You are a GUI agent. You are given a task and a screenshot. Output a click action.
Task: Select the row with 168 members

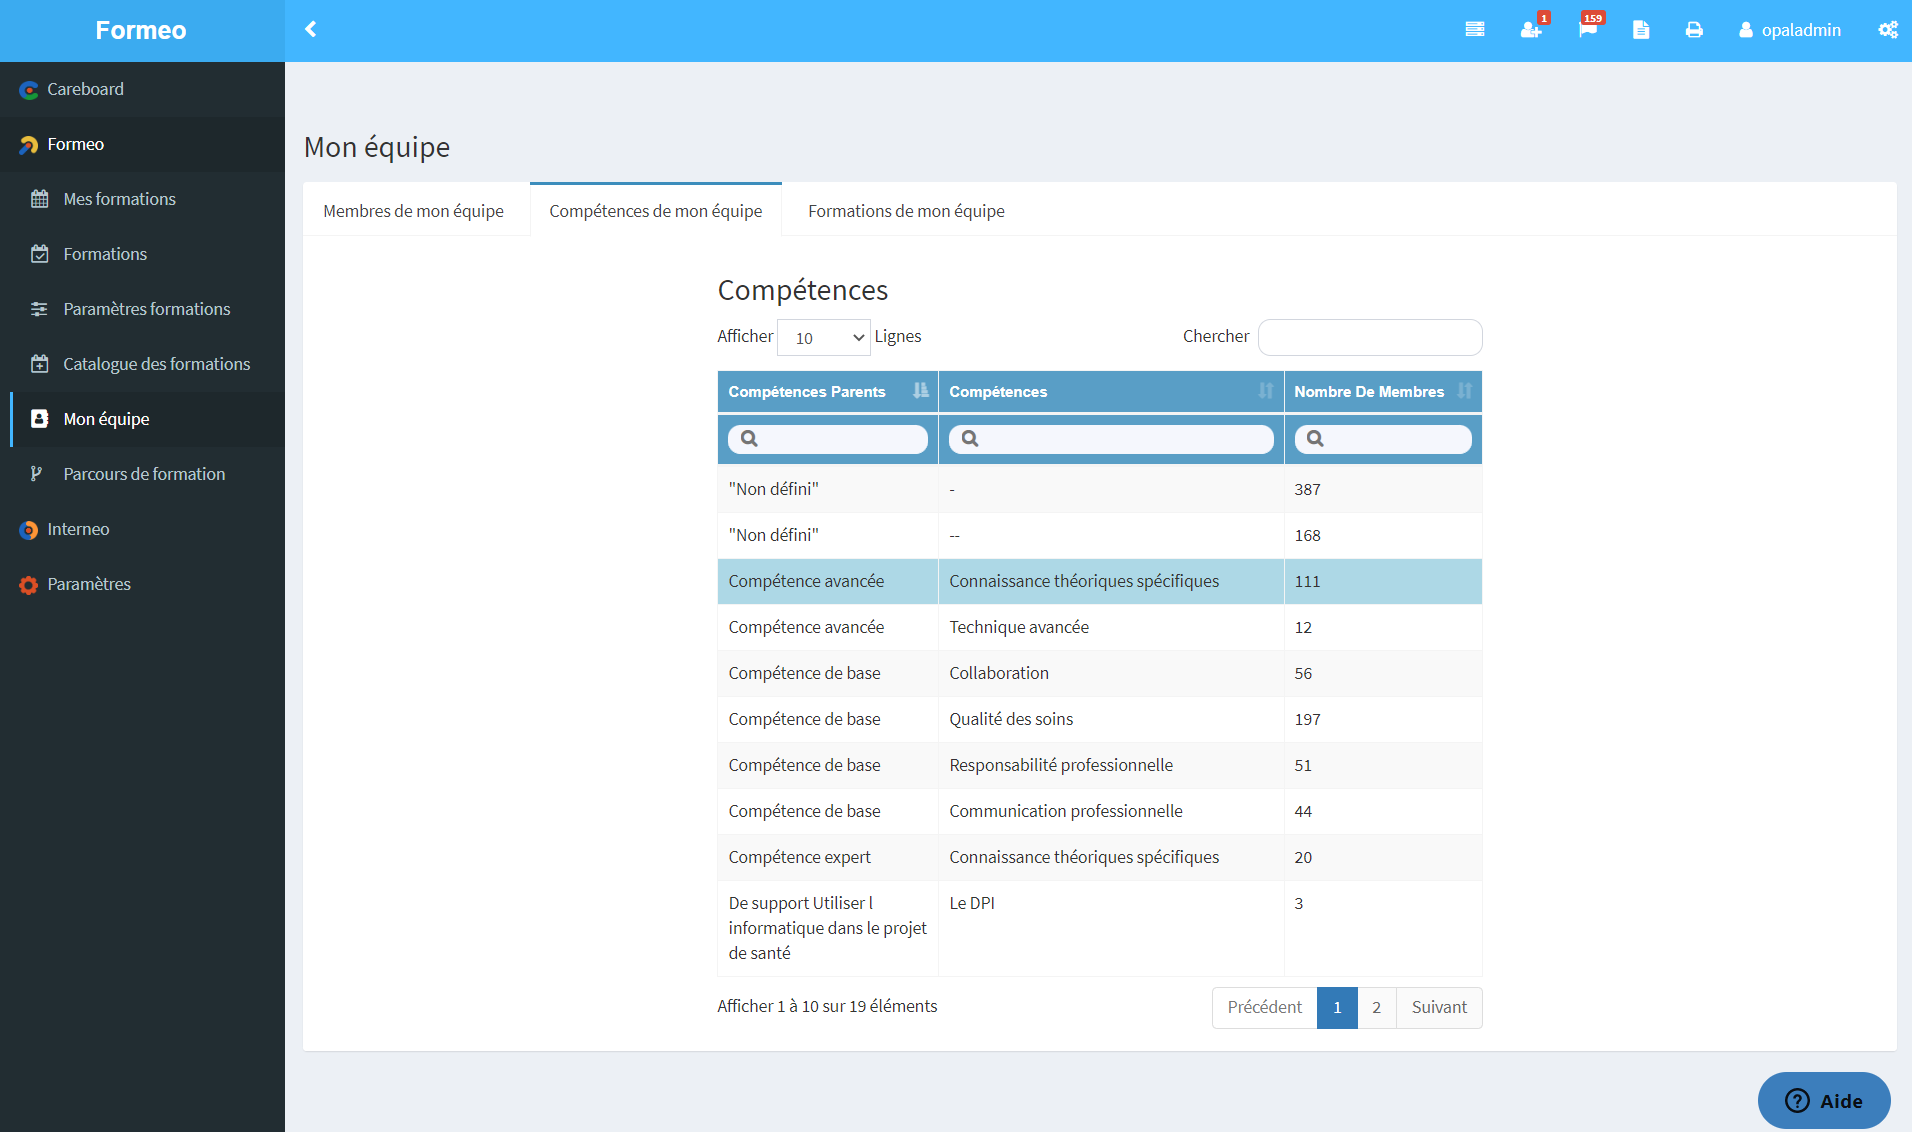tap(1100, 535)
